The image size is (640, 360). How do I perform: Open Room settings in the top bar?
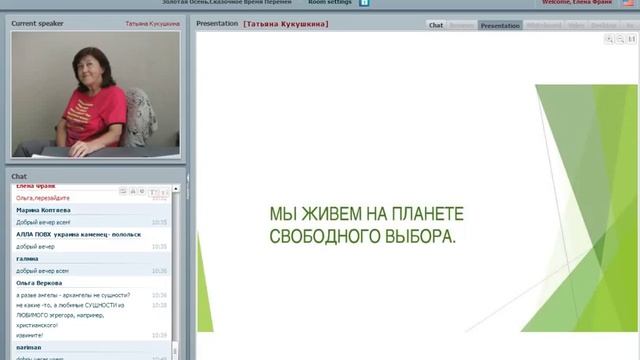click(x=330, y=2)
